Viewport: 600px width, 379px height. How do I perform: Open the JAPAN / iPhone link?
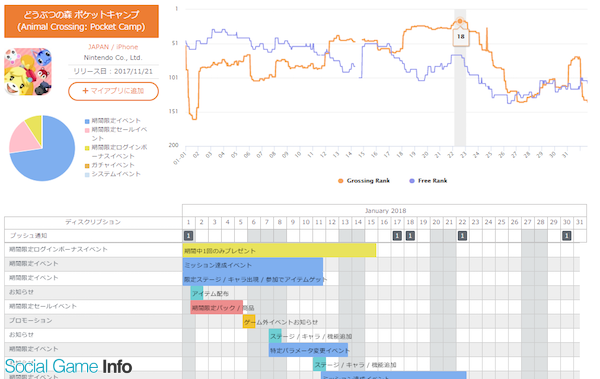coord(113,47)
